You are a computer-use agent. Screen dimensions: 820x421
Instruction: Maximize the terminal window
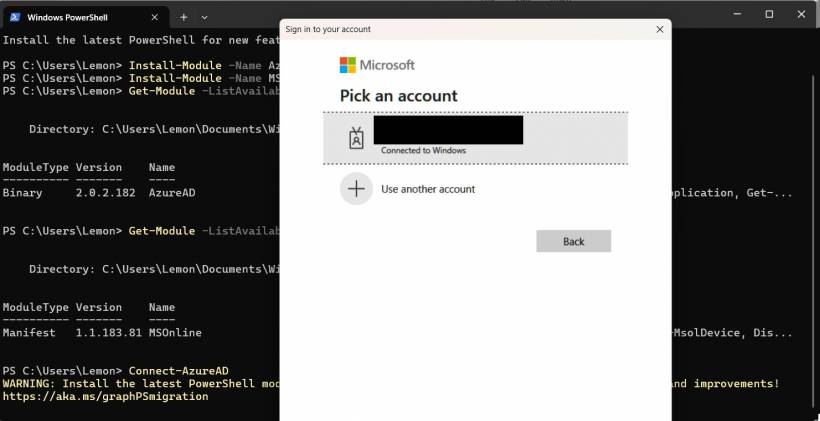point(769,14)
